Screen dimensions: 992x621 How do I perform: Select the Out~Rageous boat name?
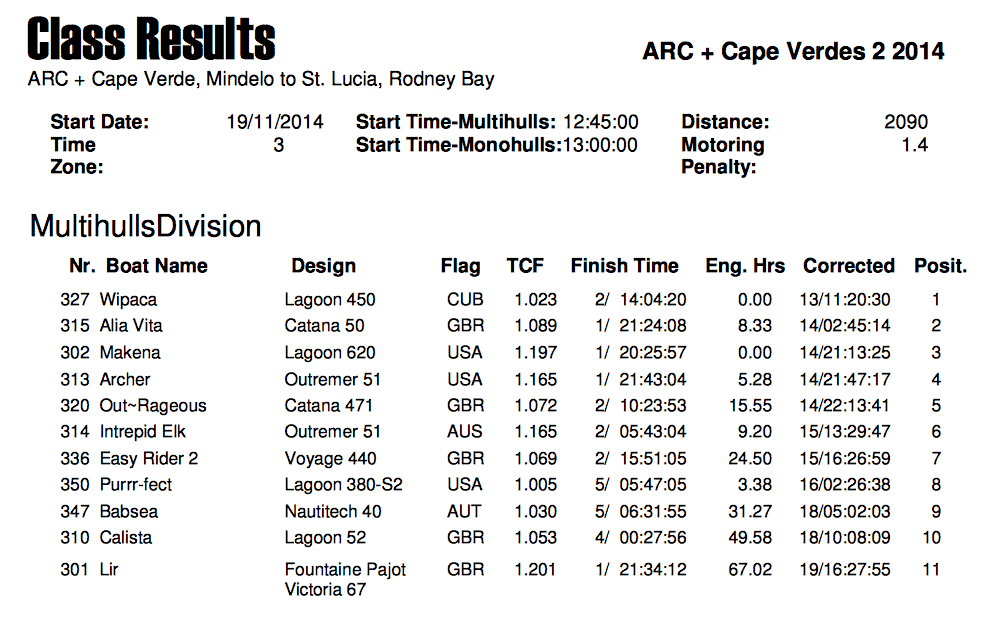tap(153, 406)
